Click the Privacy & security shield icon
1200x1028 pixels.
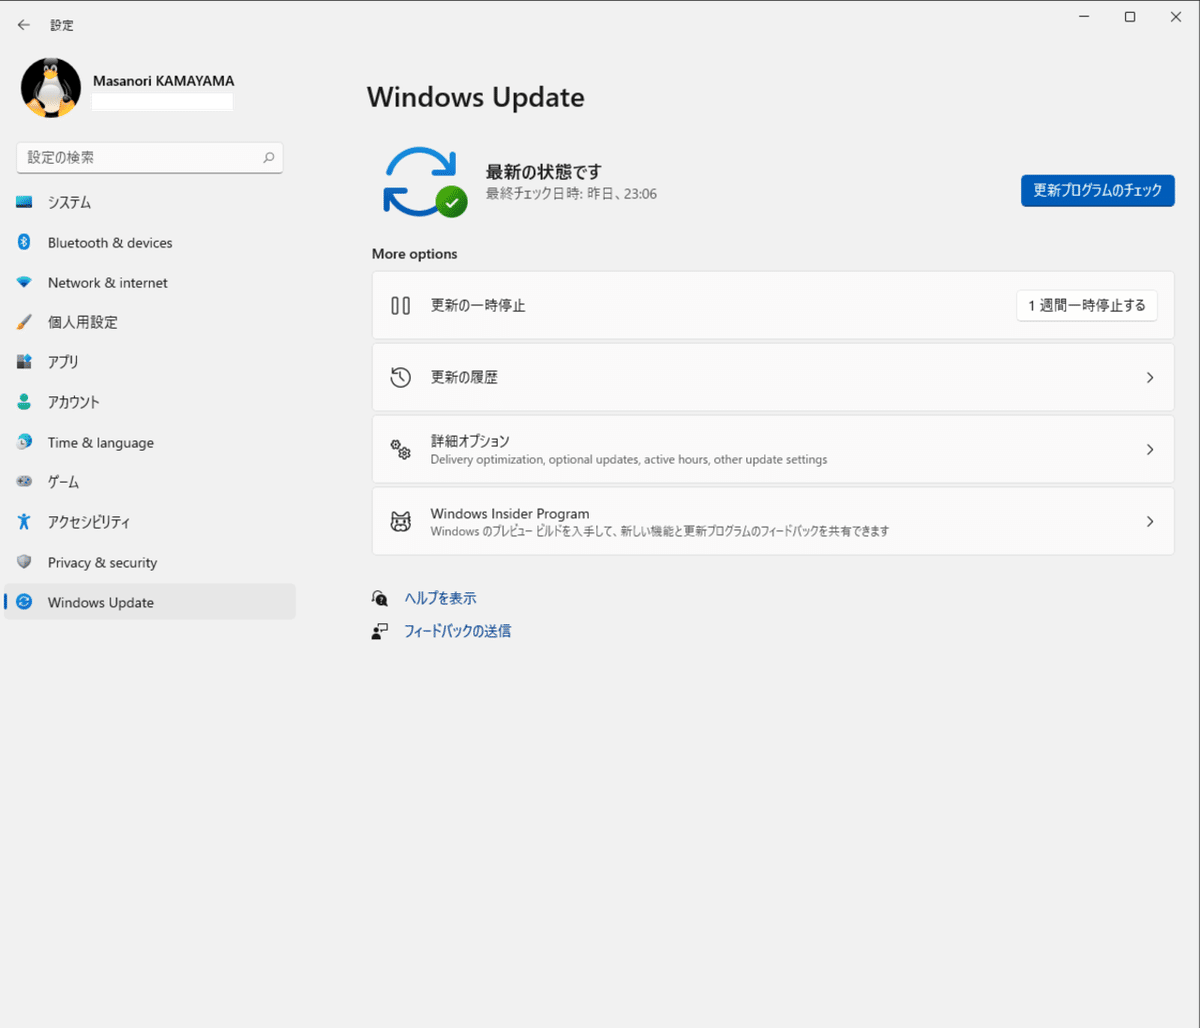(x=25, y=562)
